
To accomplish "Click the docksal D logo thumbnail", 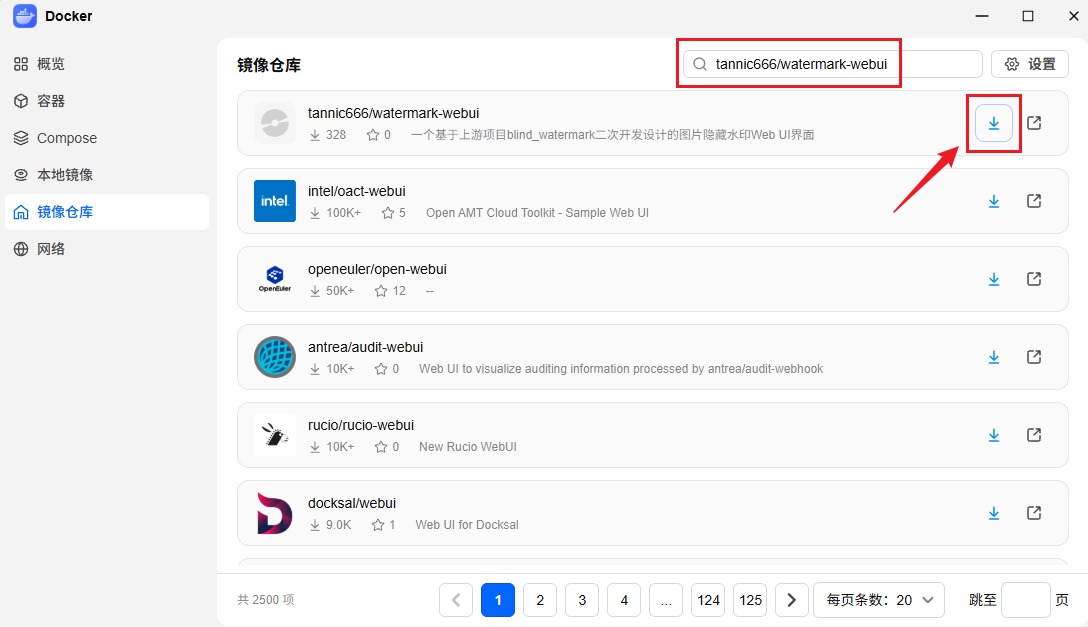I will click(x=275, y=513).
